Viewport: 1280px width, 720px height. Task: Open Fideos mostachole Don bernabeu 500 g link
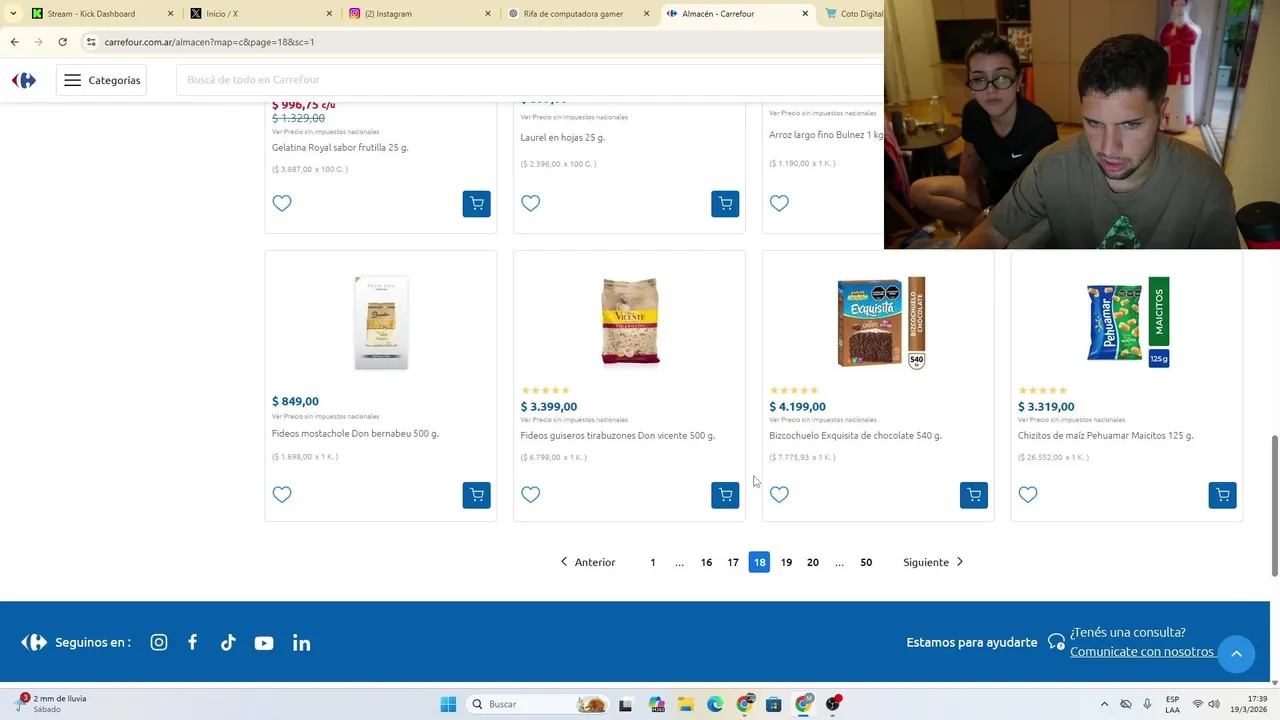tap(355, 434)
